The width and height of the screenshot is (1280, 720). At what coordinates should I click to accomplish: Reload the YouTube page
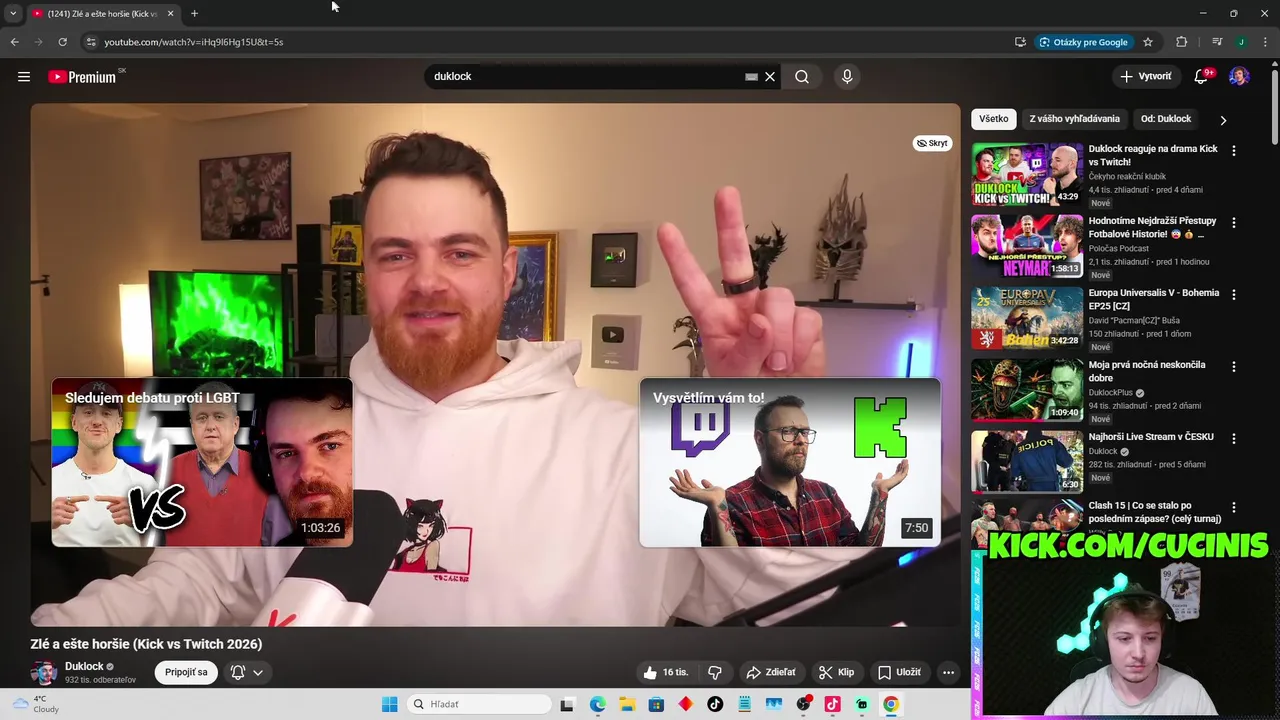[62, 42]
